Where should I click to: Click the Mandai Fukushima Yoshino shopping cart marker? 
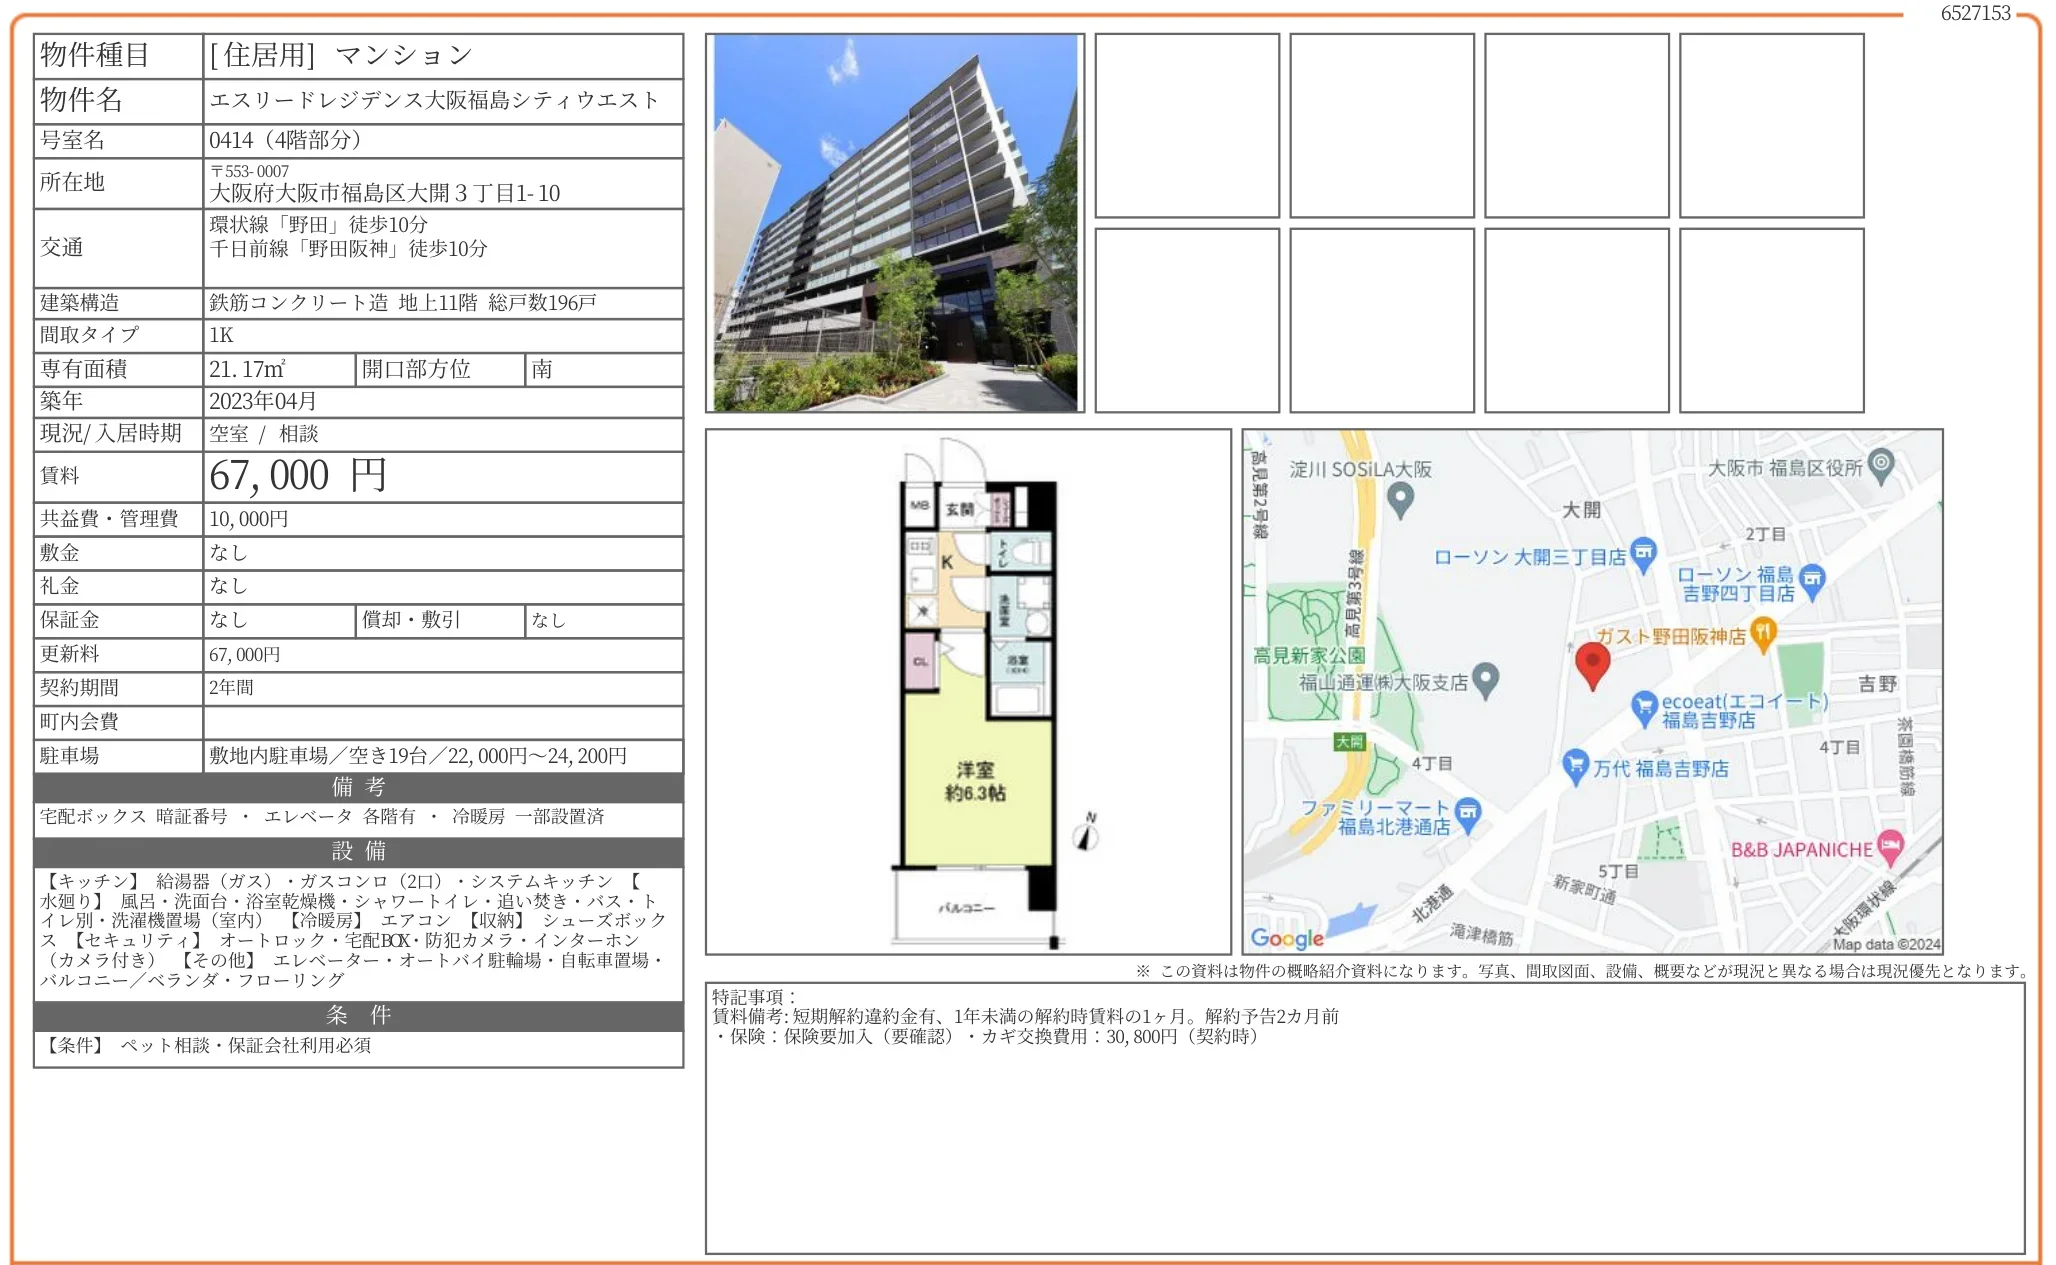click(x=1575, y=766)
